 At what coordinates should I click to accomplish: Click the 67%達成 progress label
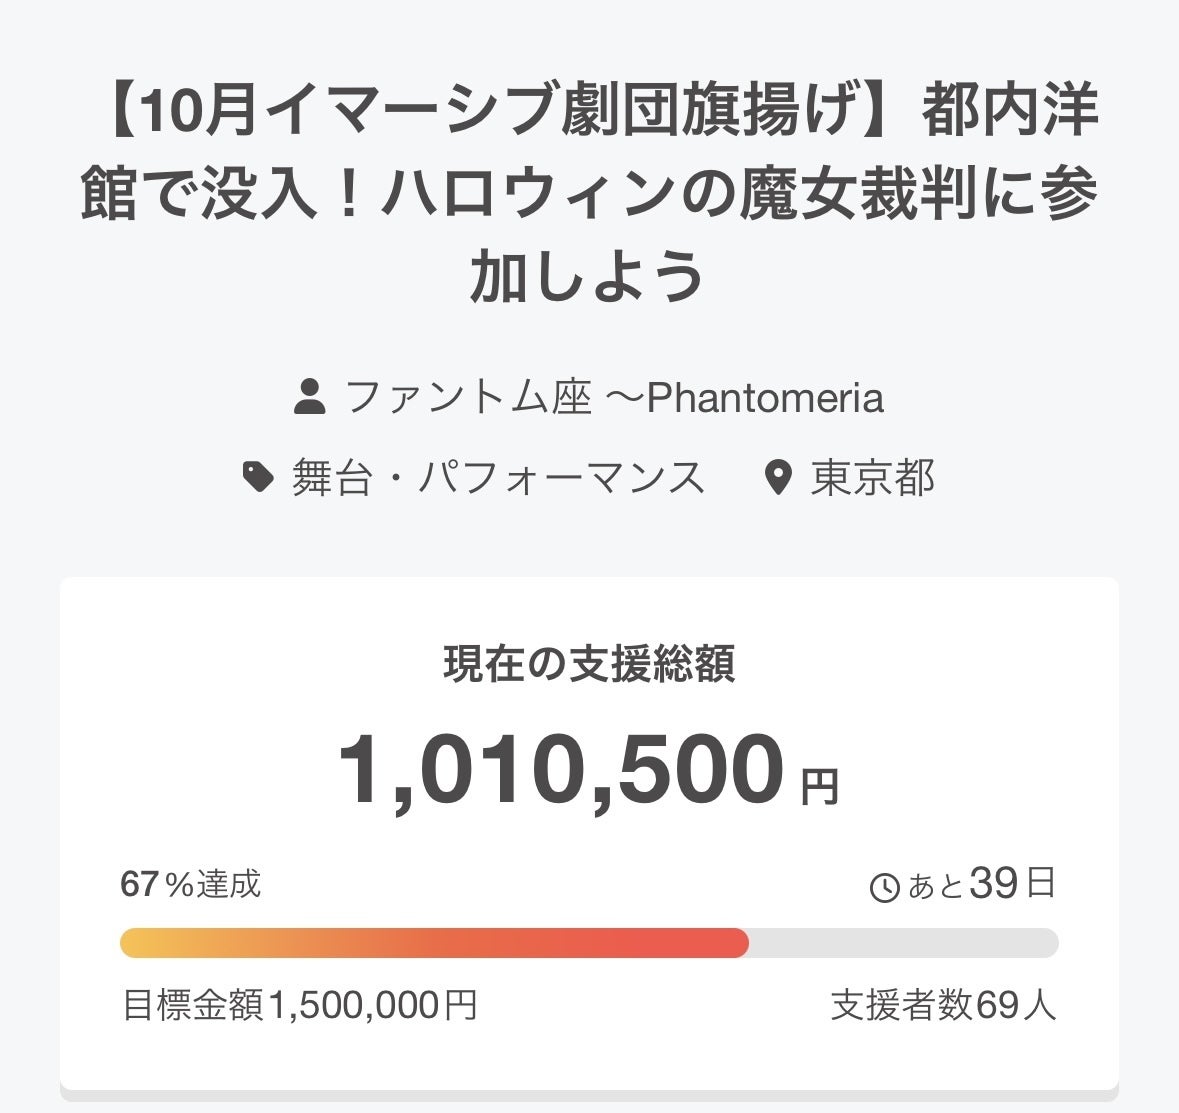190,884
